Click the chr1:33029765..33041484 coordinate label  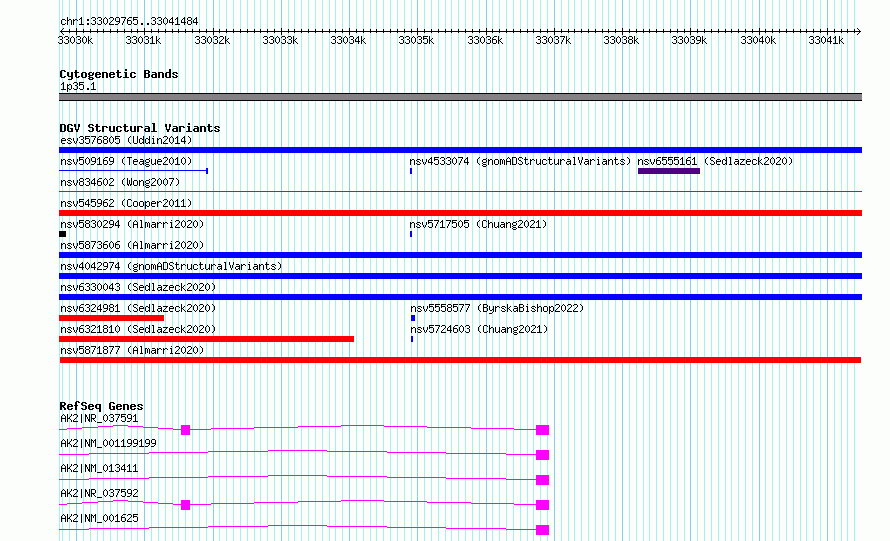[129, 22]
